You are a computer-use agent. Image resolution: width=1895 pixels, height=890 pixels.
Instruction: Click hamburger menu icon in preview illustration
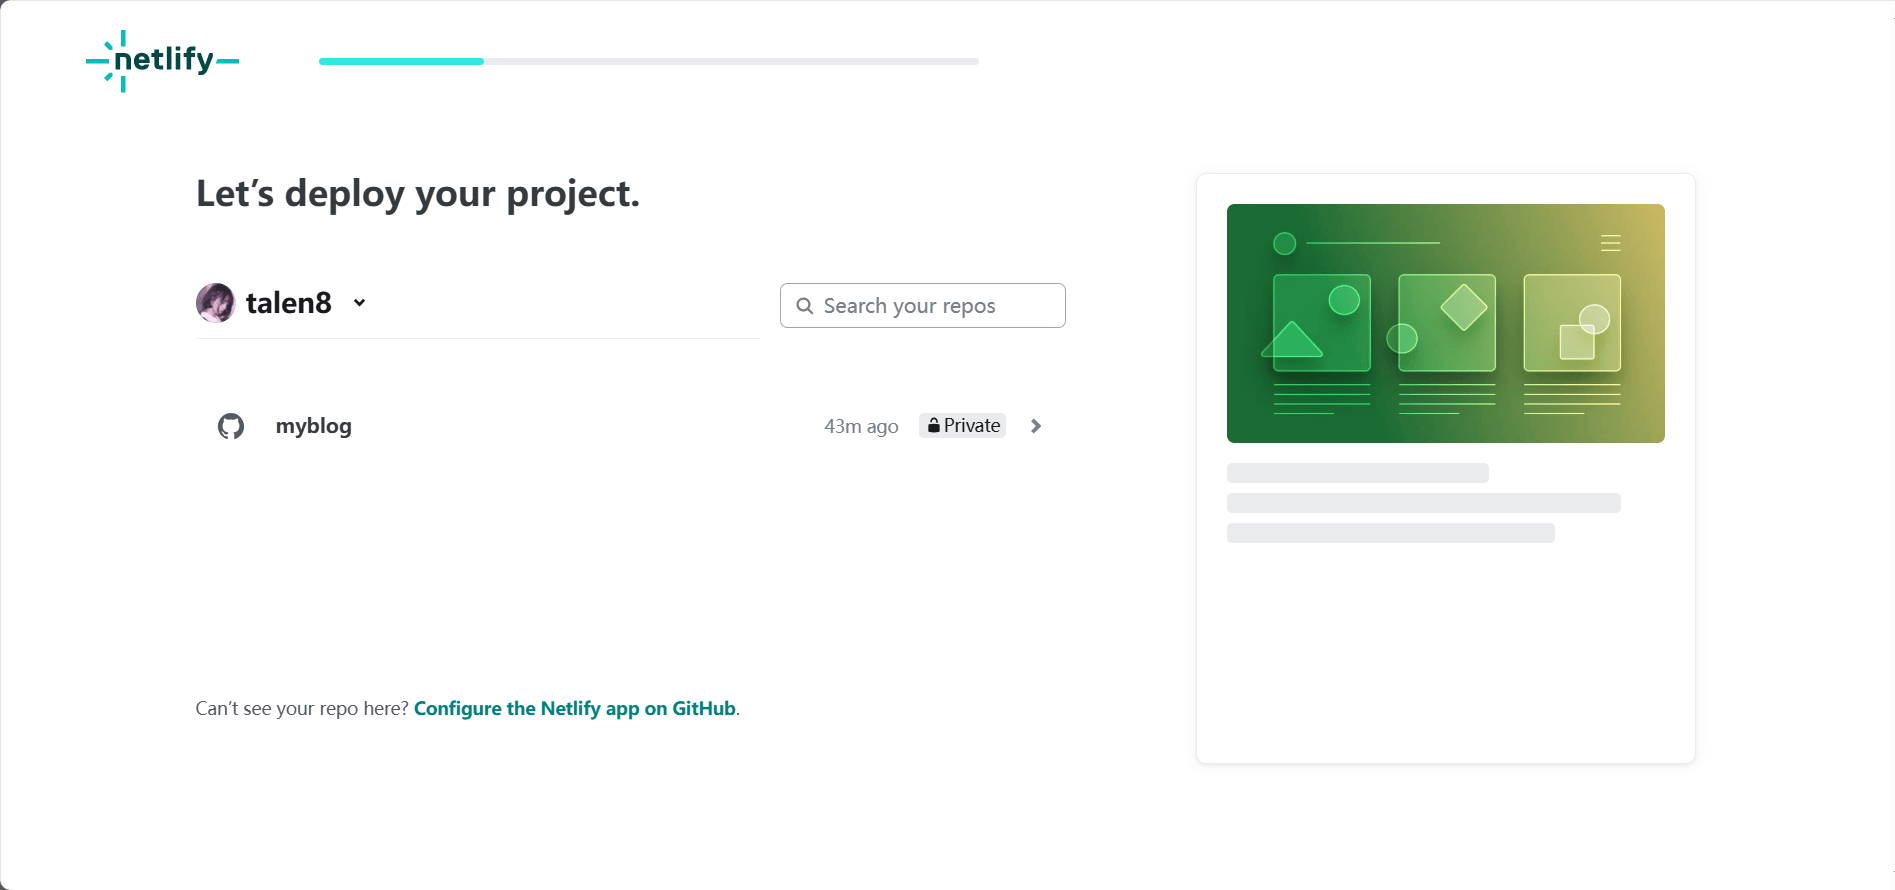pos(1610,243)
